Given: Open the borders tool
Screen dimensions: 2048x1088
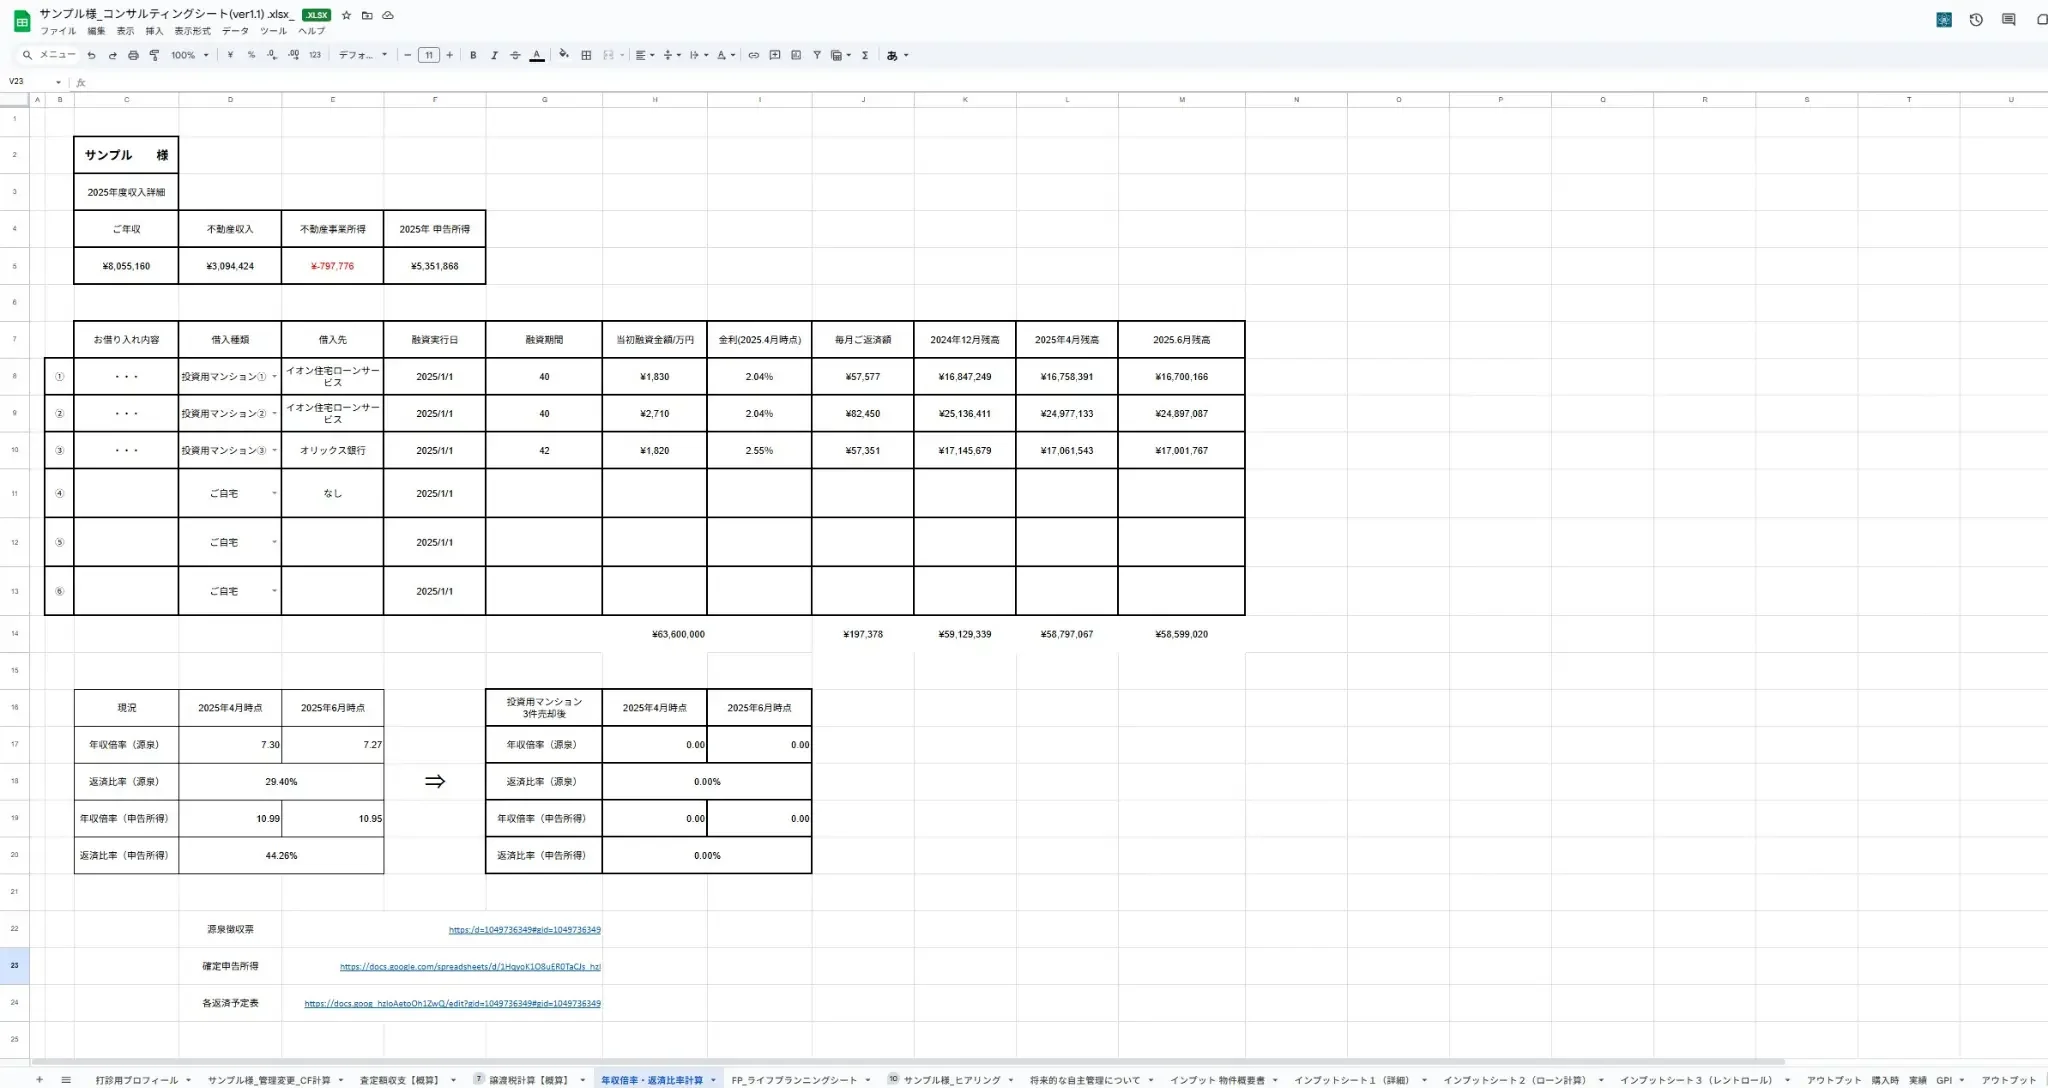Looking at the screenshot, I should click(x=586, y=55).
